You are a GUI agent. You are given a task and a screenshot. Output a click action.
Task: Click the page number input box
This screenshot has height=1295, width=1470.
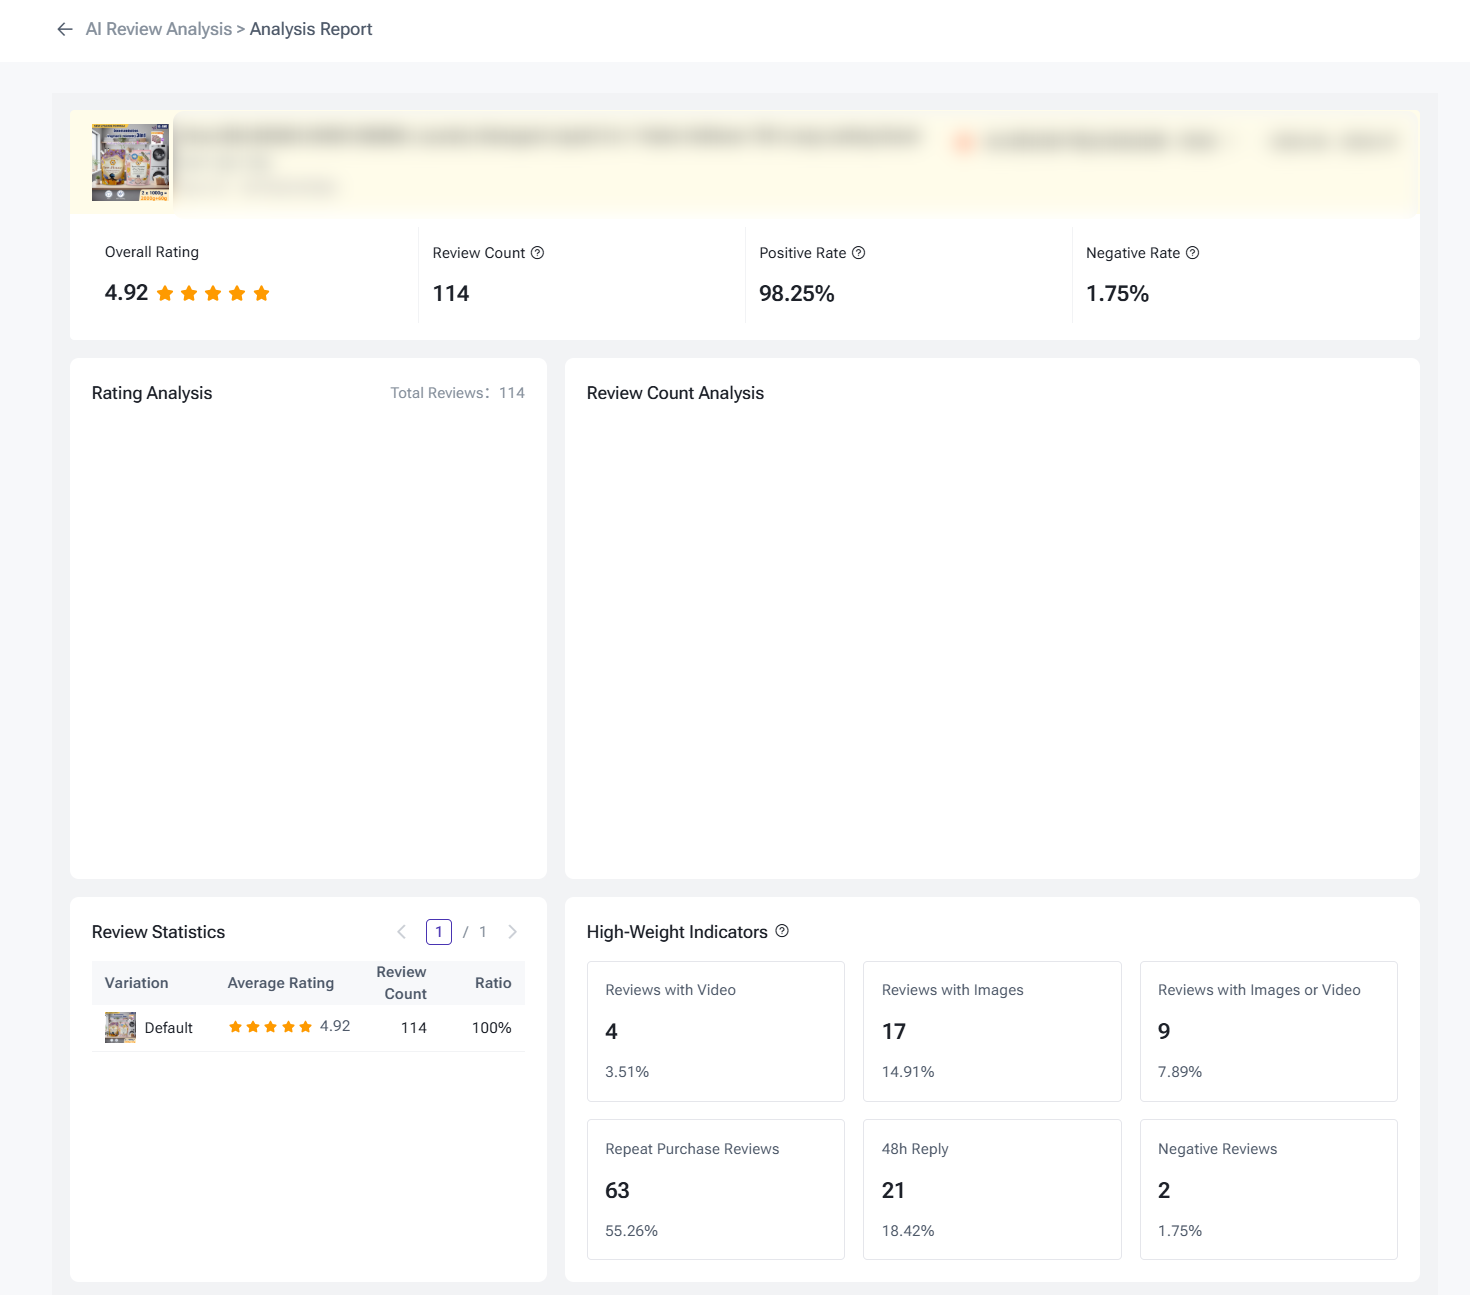tap(439, 932)
